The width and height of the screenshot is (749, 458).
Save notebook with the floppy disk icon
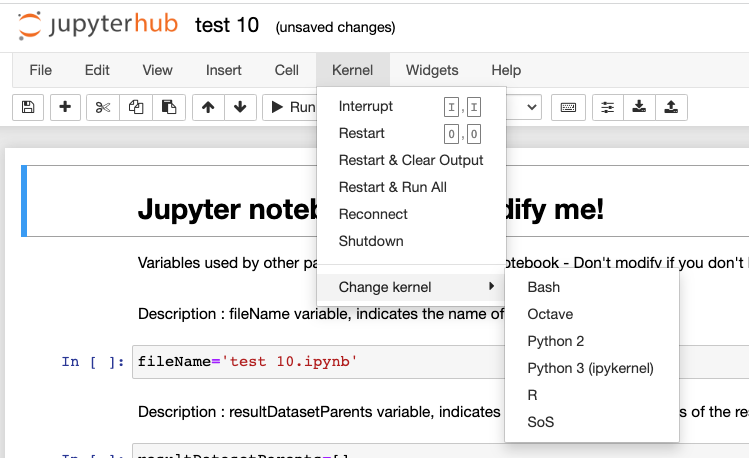28,107
